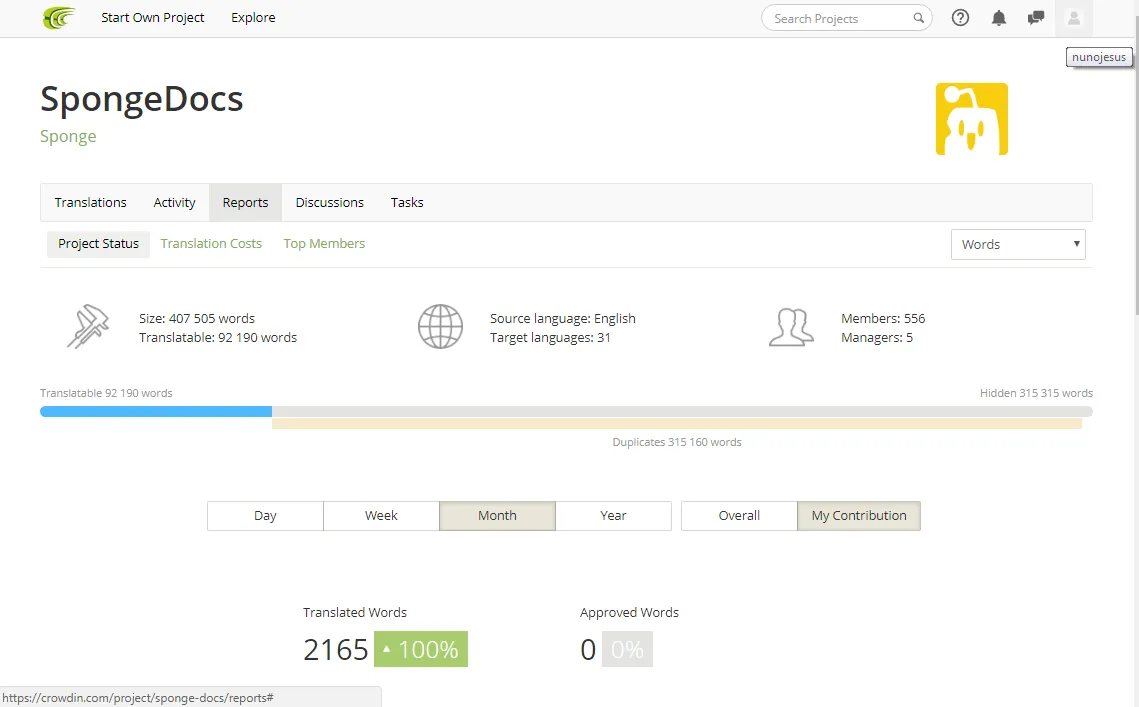
Task: Click the green 100% translated badge
Action: [421, 649]
